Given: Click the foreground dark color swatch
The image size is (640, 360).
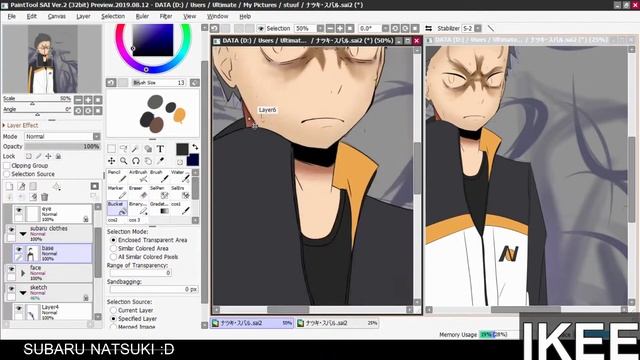Looking at the screenshot, I should [182, 149].
